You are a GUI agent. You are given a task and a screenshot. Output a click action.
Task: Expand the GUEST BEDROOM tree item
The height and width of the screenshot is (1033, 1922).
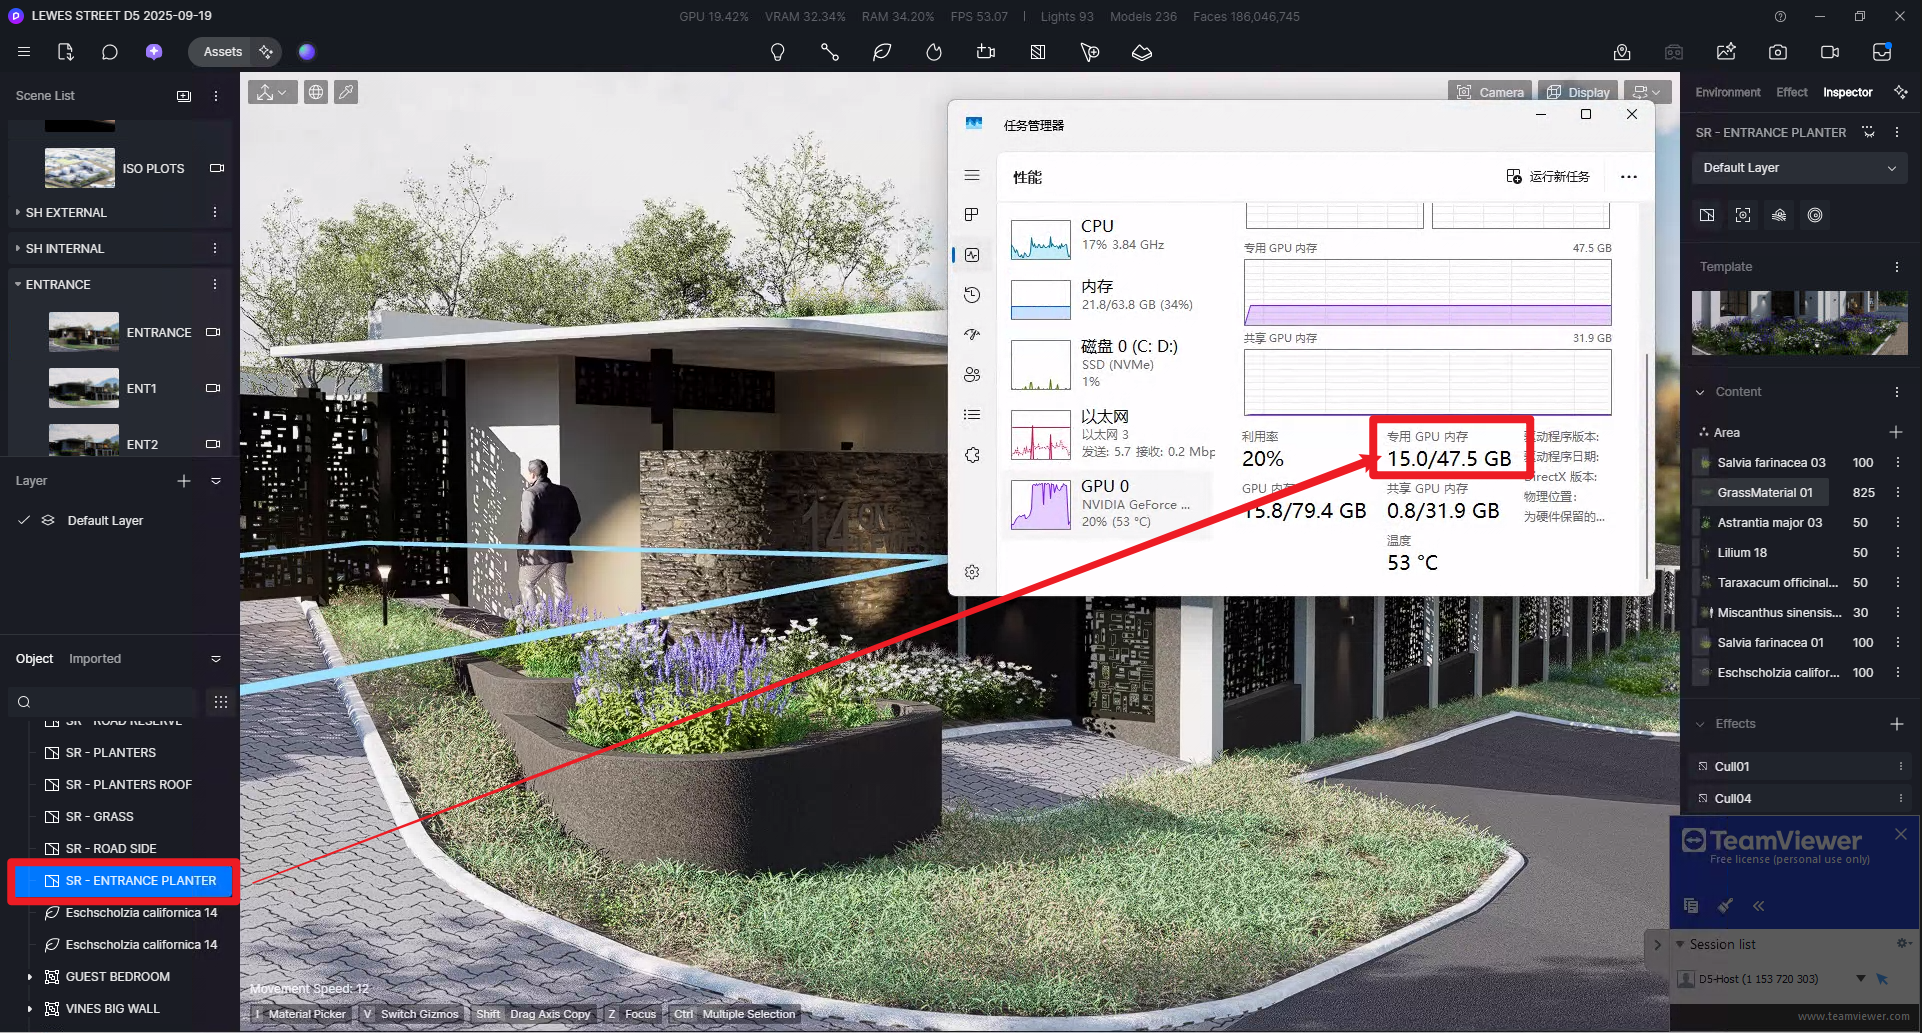click(29, 977)
